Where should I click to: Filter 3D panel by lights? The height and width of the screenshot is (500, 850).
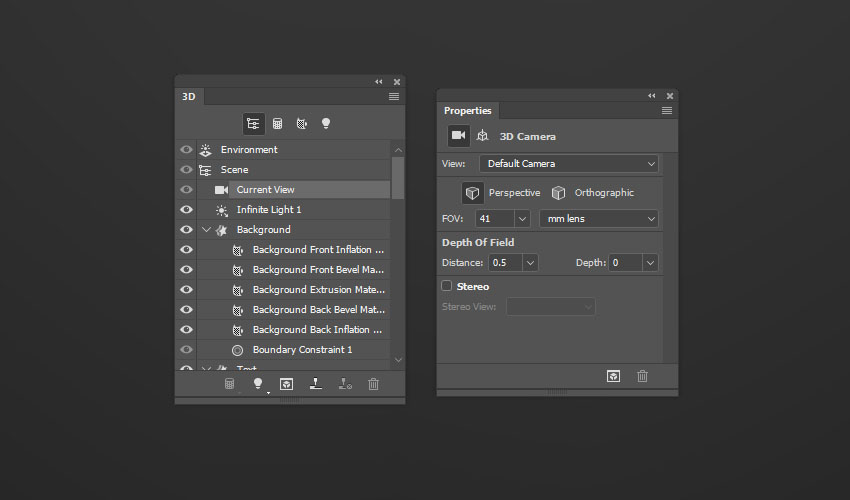tap(326, 124)
